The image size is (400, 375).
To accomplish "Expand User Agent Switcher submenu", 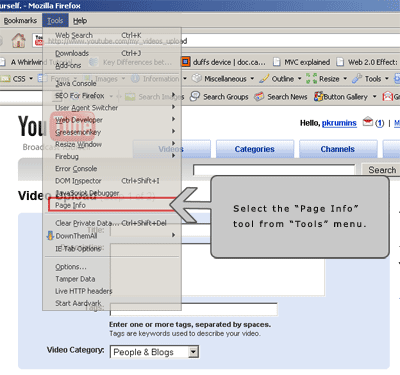I will (x=112, y=108).
